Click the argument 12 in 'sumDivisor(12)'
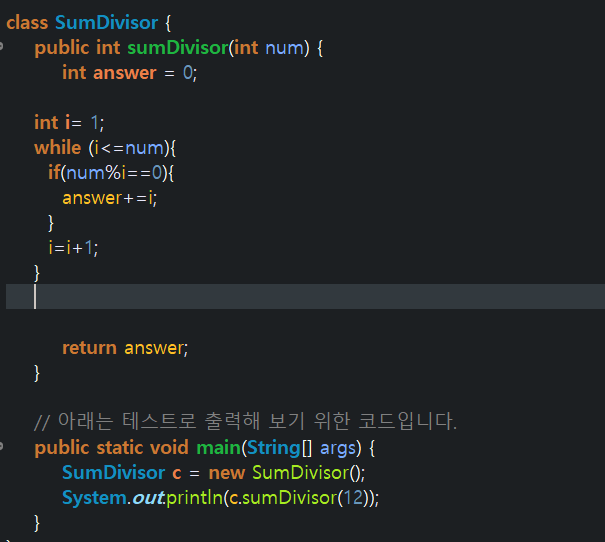 click(353, 498)
